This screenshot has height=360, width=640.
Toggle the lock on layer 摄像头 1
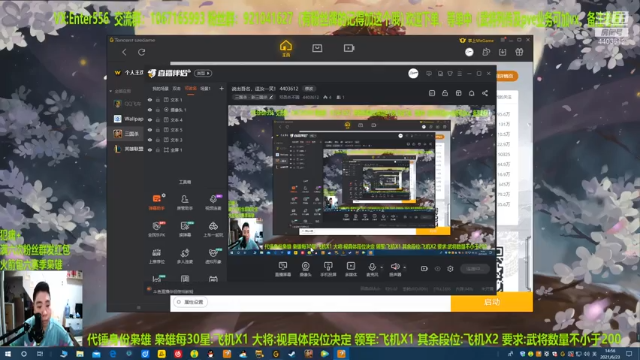point(158,110)
